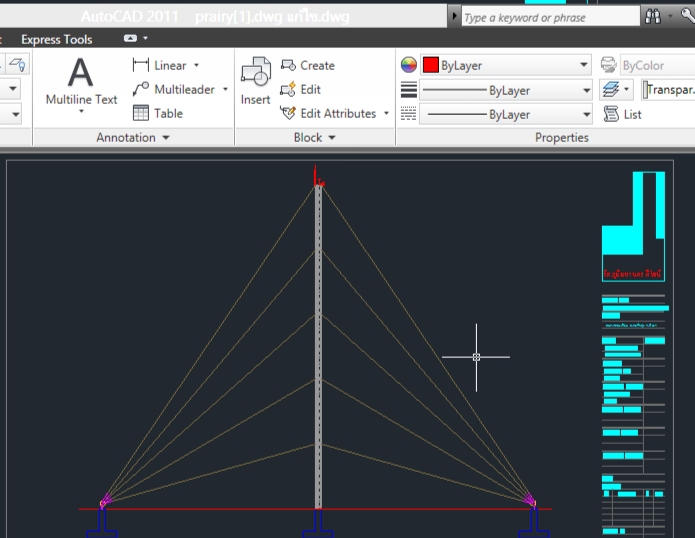Click the Linear dimension icon

tap(141, 65)
